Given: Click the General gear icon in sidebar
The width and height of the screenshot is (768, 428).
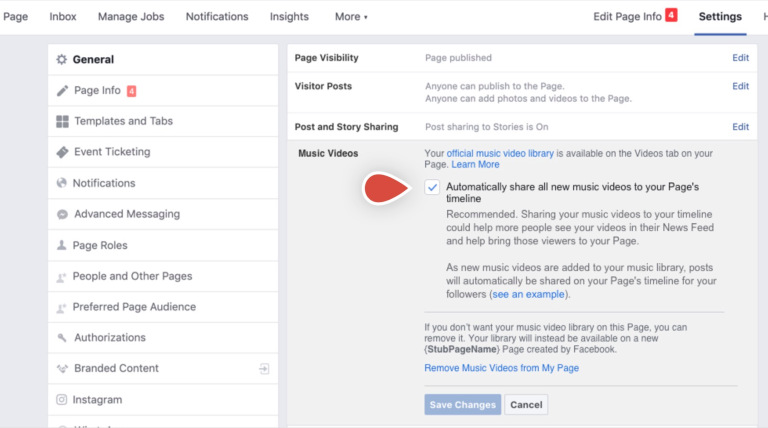Looking at the screenshot, I should coord(62,60).
